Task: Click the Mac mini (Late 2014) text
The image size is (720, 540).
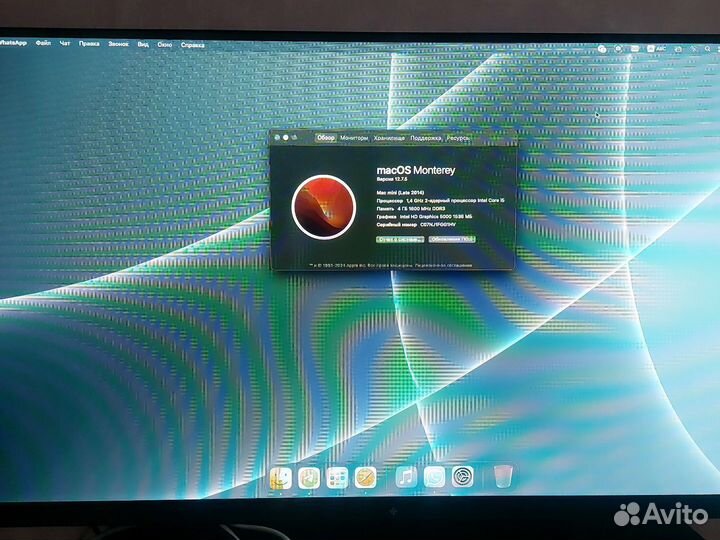Action: click(400, 192)
